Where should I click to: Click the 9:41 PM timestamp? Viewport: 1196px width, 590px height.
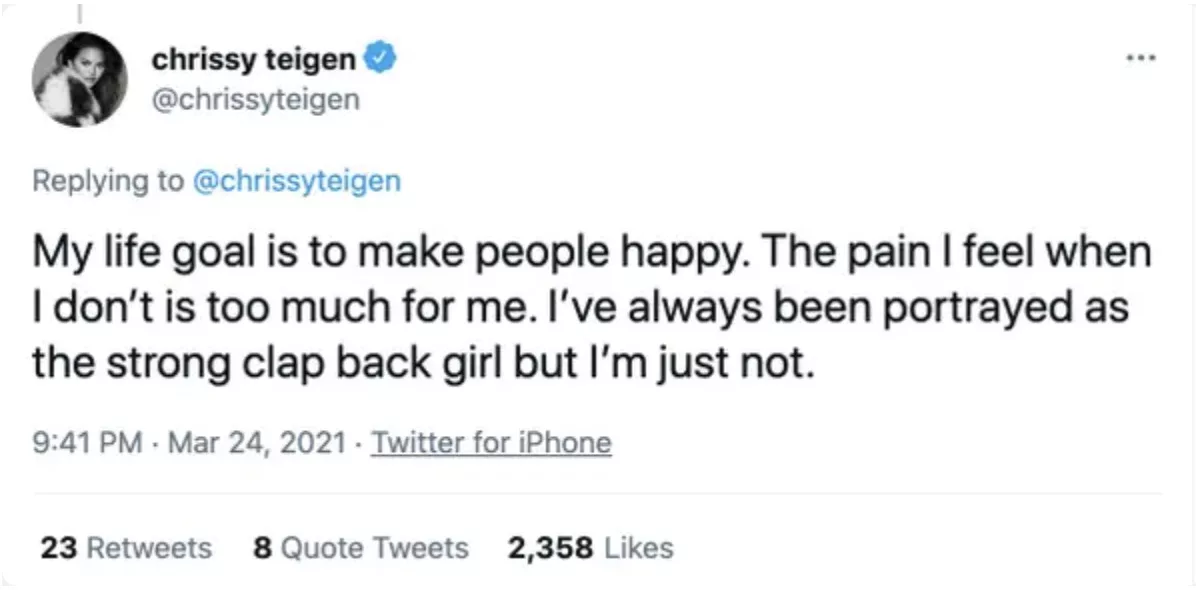click(87, 442)
